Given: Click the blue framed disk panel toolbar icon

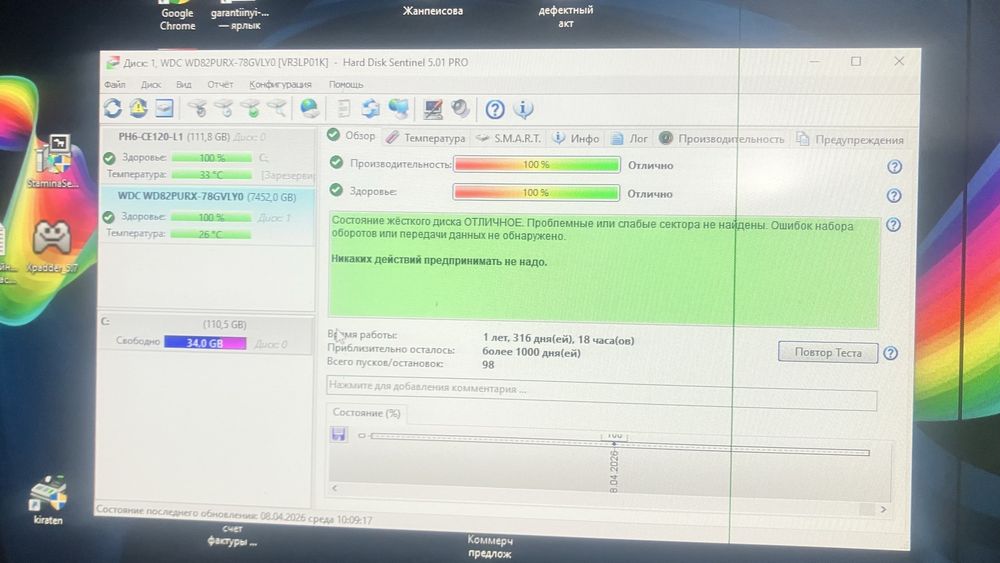Looking at the screenshot, I should (x=165, y=108).
